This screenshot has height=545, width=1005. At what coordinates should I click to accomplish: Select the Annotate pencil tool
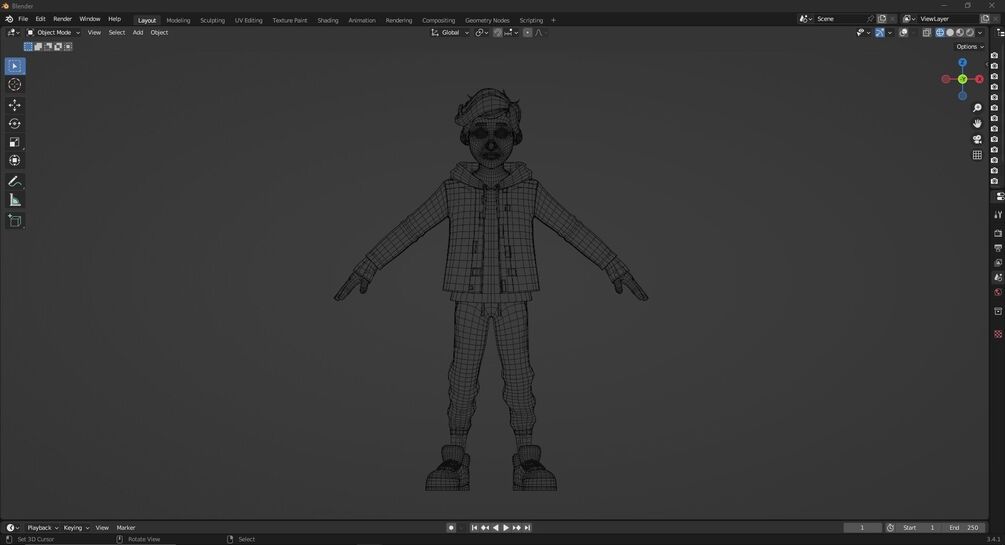15,181
